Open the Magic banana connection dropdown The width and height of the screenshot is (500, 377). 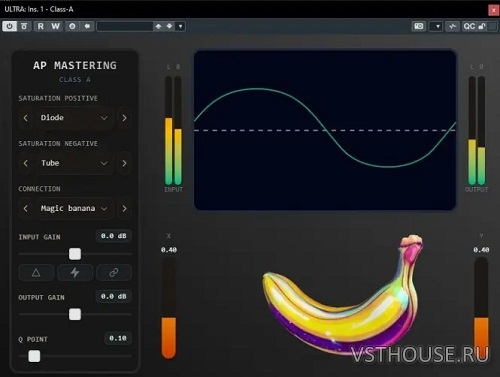pos(74,208)
